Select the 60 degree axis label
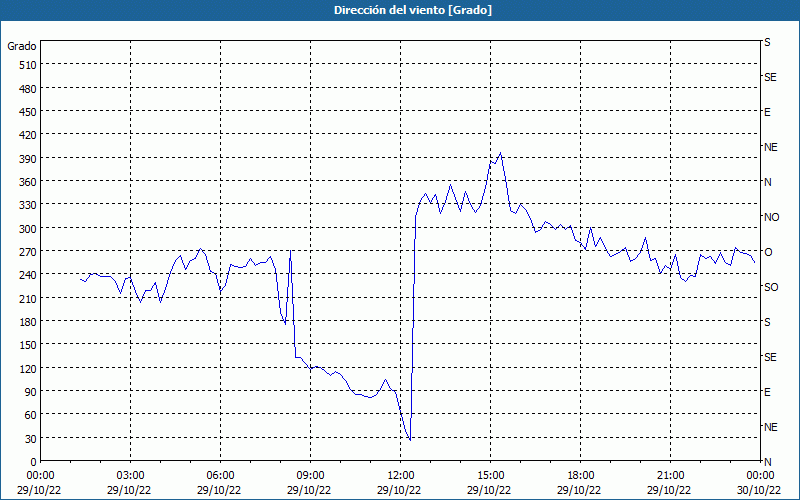800x500 pixels. coord(31,415)
